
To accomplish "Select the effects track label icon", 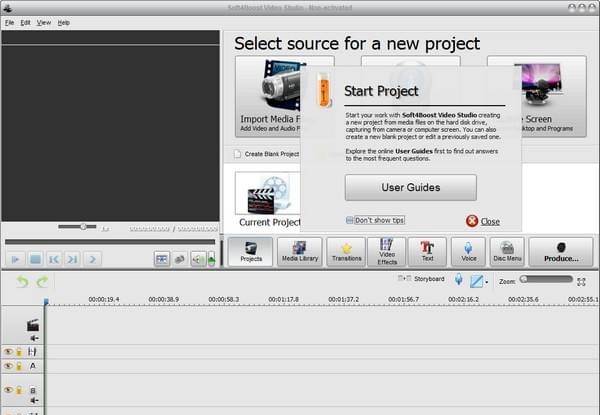I will (33, 352).
